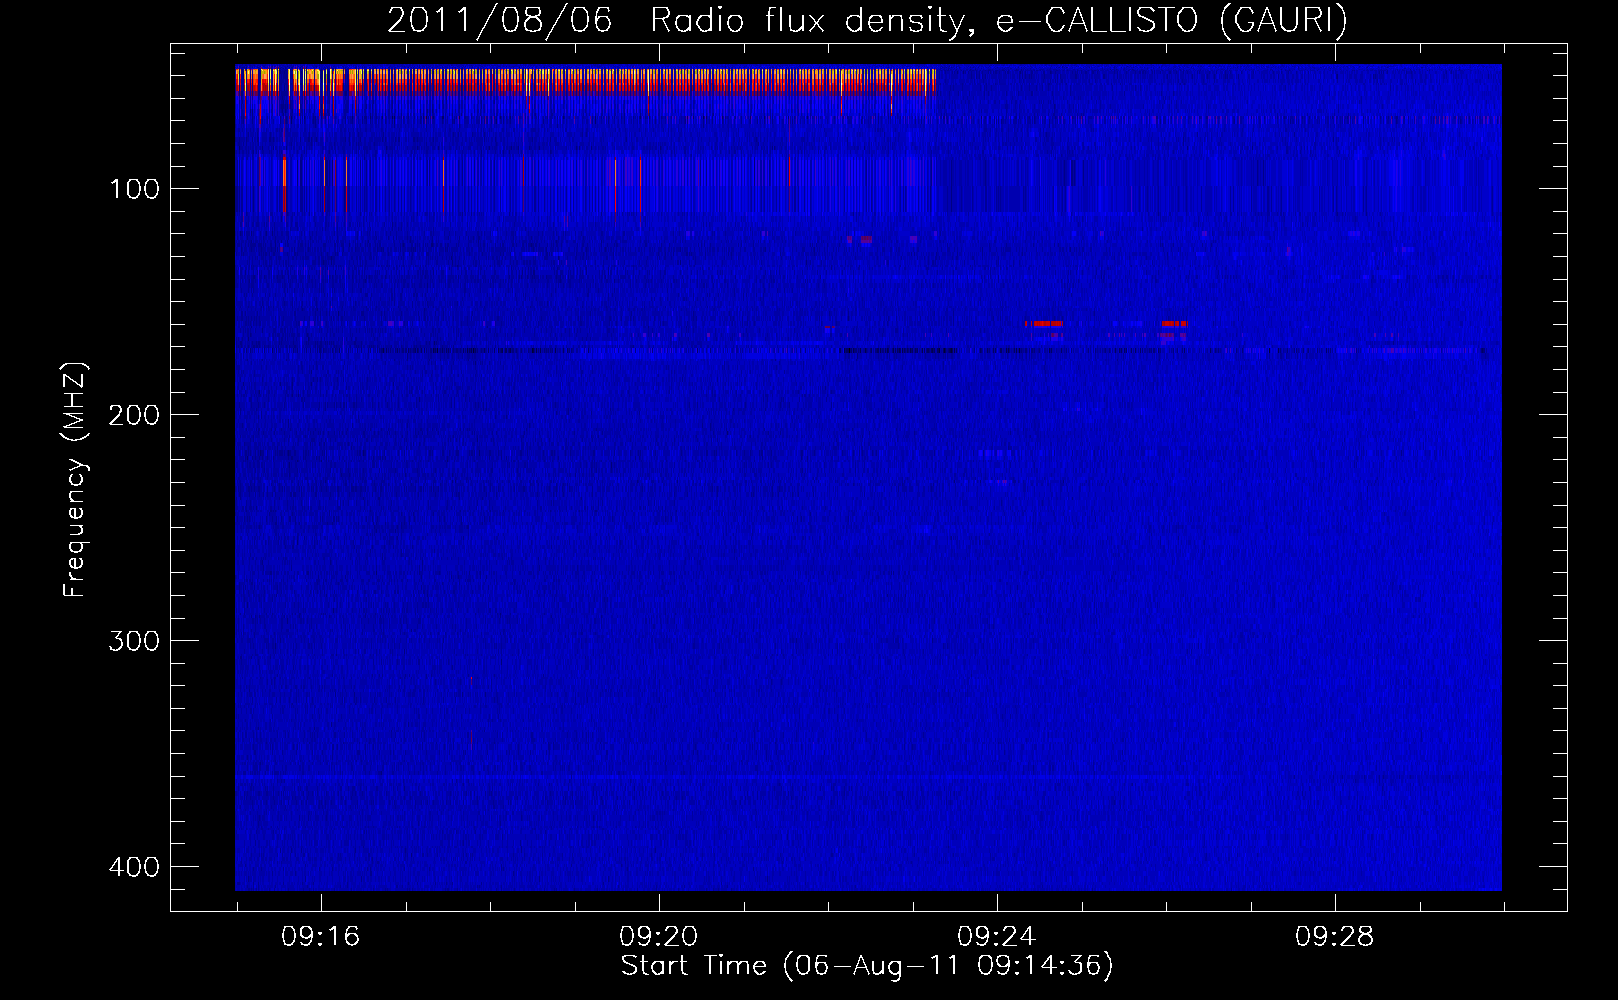Click the 09:20 time tick label
The width and height of the screenshot is (1618, 1000).
(659, 937)
